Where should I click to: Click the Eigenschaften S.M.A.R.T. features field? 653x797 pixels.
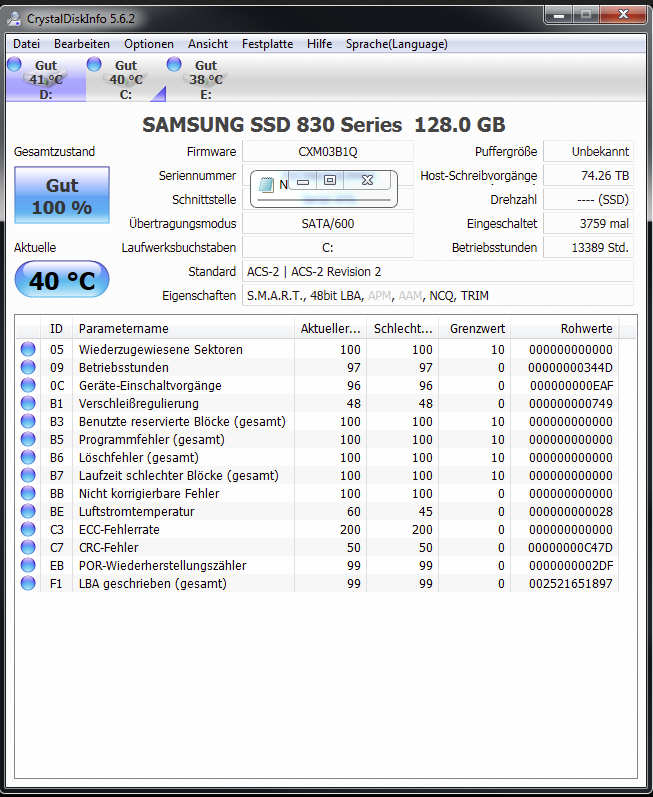point(438,295)
